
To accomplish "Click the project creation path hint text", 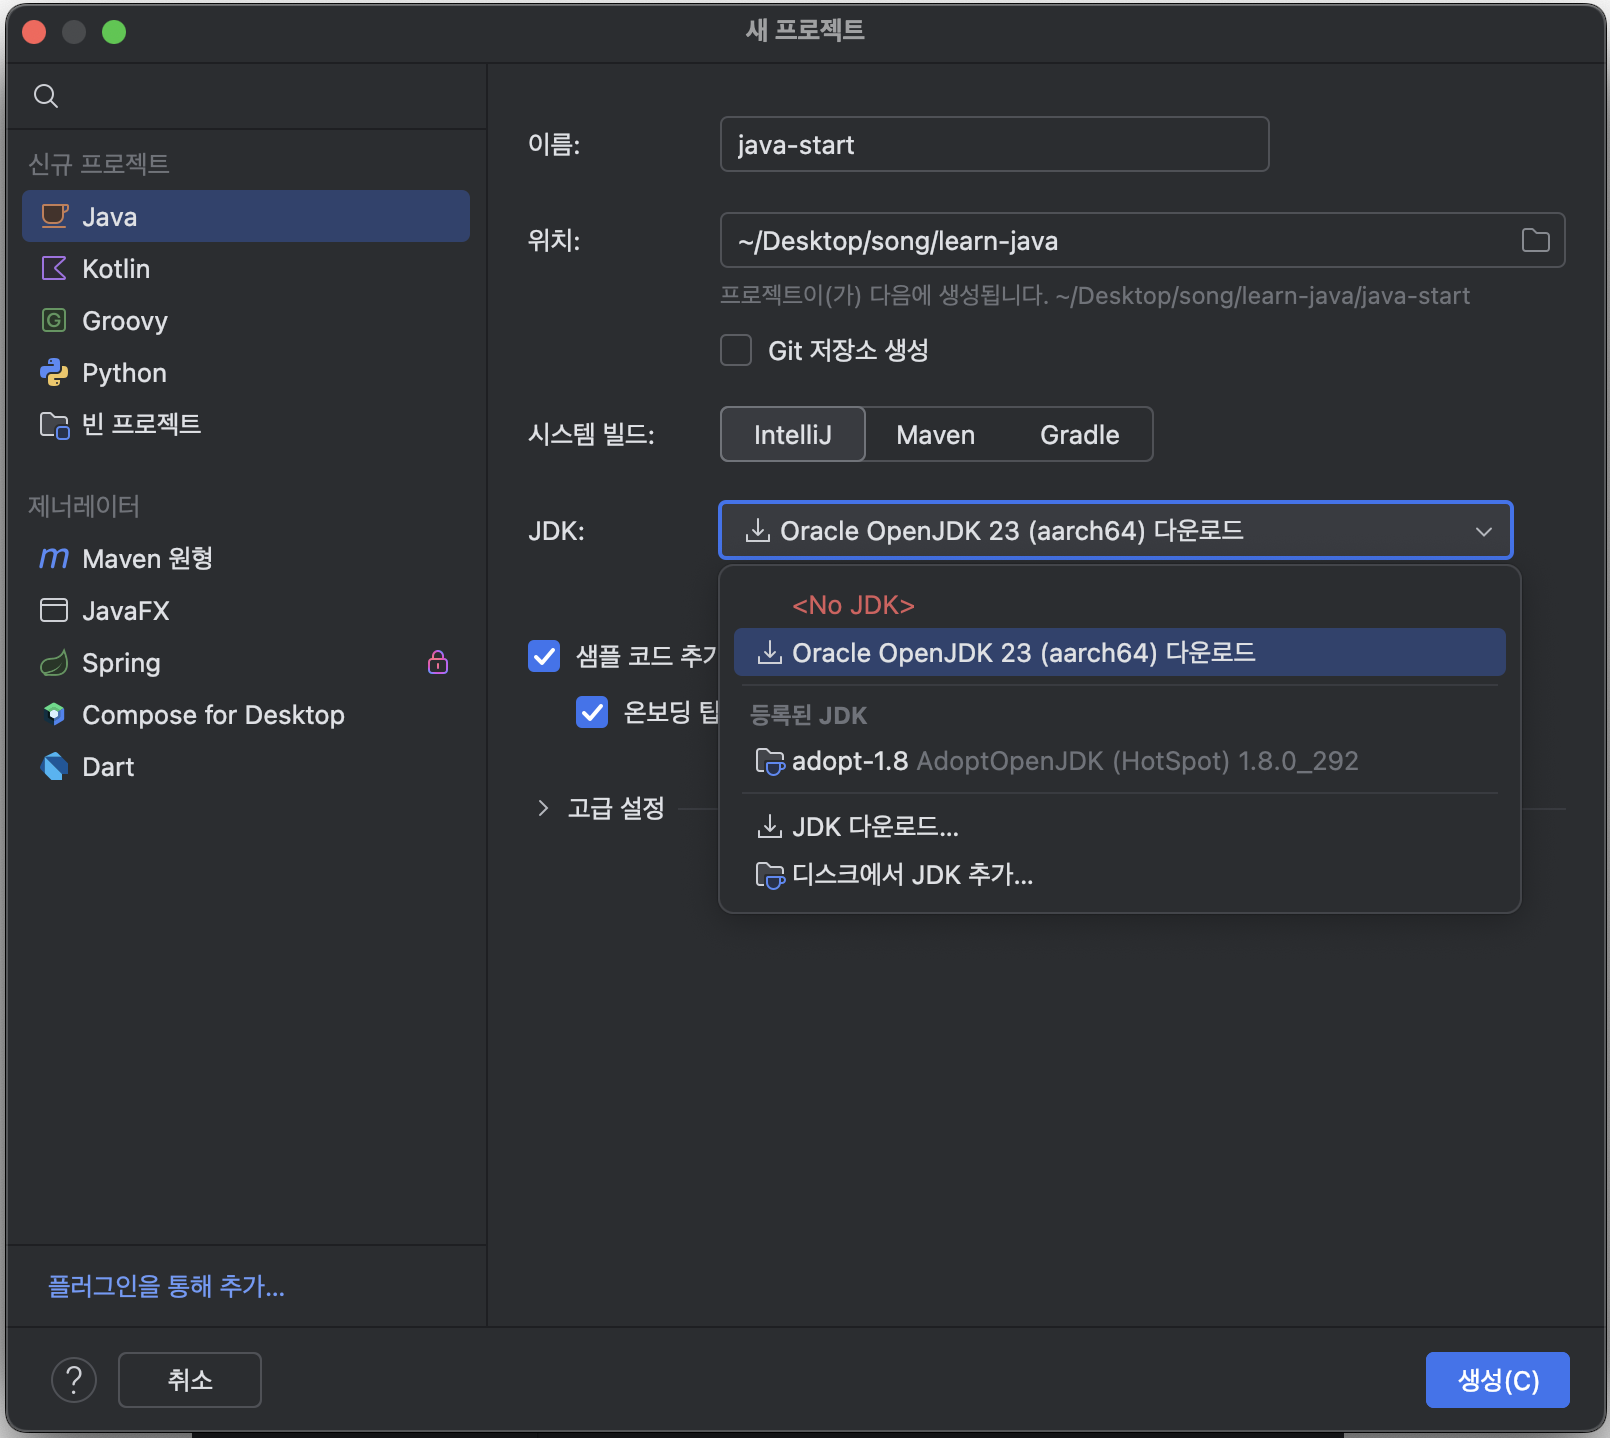I will click(1095, 296).
